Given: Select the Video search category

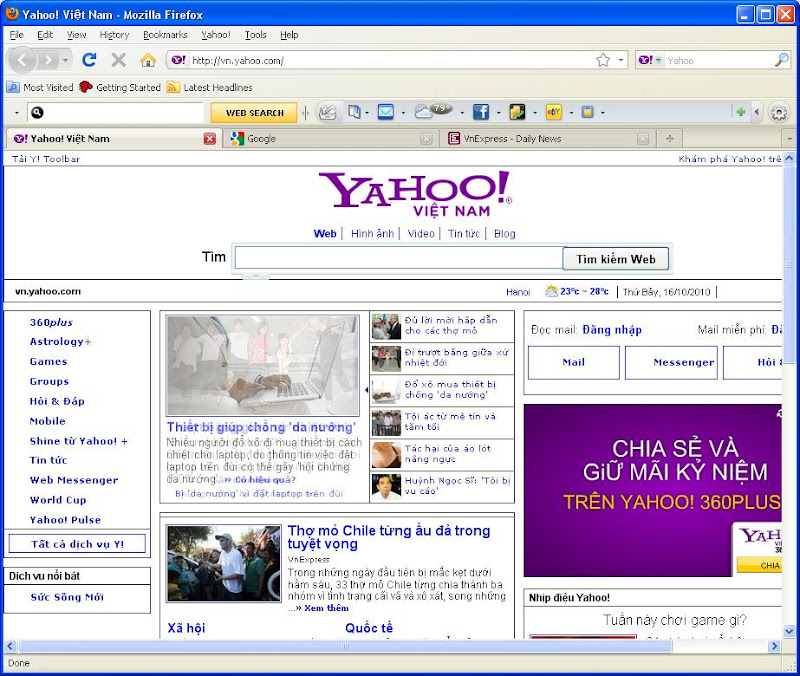Looking at the screenshot, I should (421, 234).
